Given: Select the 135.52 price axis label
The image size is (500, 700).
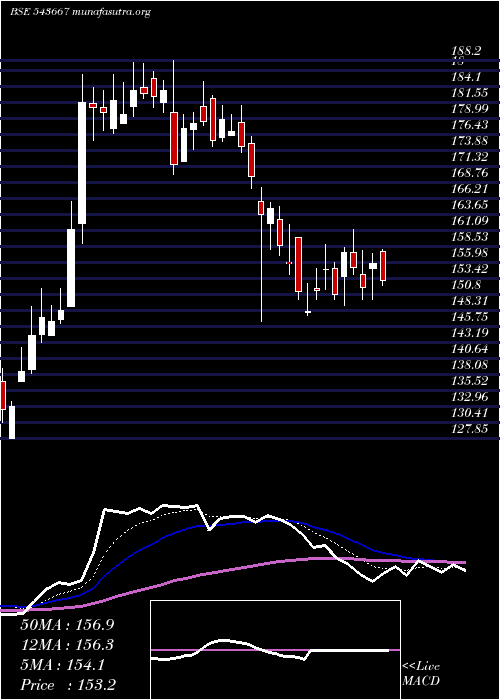Looking at the screenshot, I should [469, 381].
